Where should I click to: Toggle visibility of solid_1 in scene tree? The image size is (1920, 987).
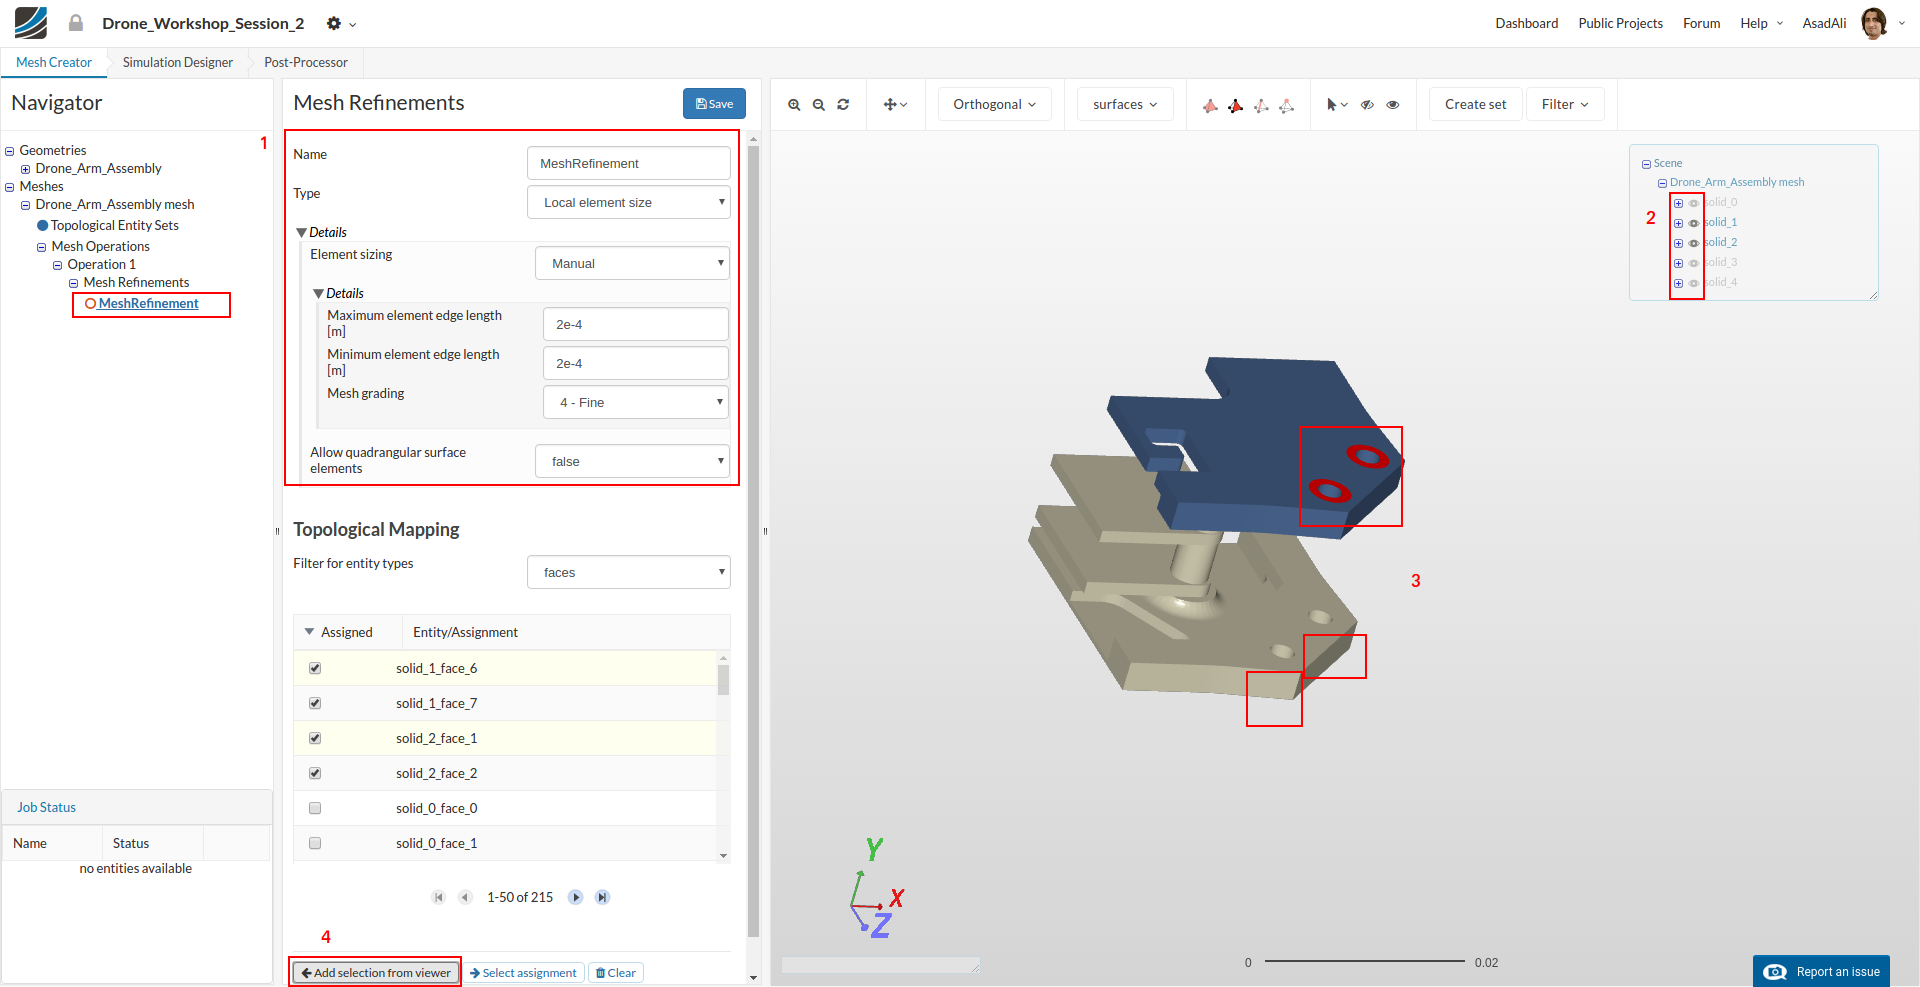click(x=1693, y=223)
